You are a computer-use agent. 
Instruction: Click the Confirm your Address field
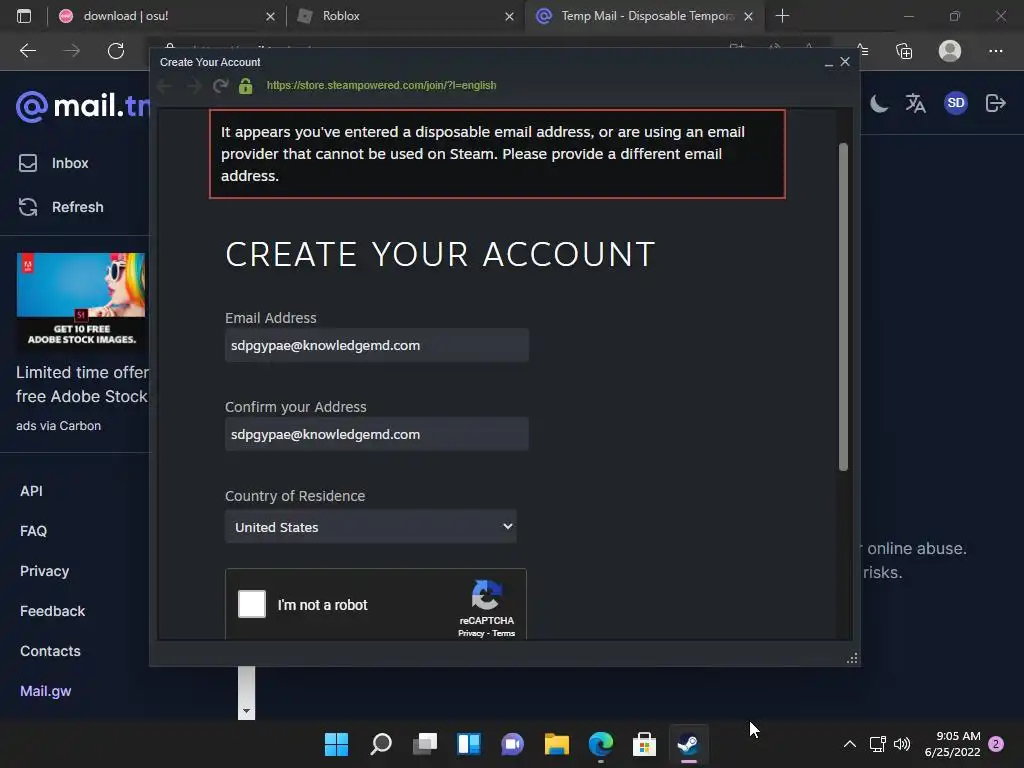pos(377,434)
